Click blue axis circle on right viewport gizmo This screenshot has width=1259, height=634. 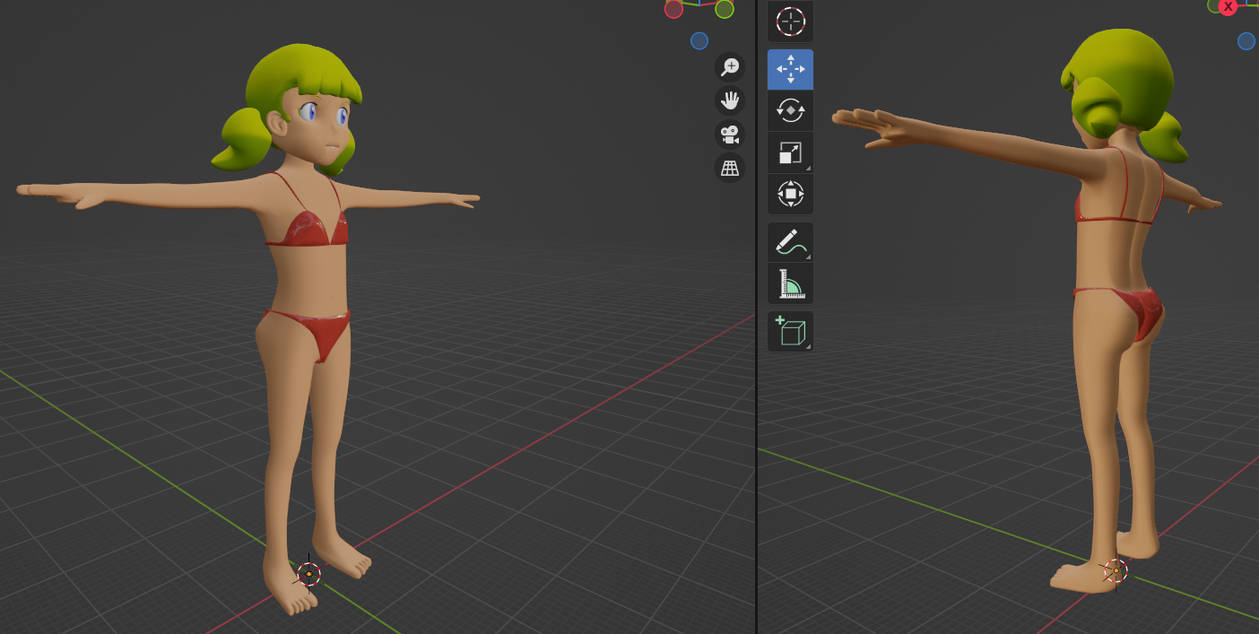pyautogui.click(x=1246, y=41)
